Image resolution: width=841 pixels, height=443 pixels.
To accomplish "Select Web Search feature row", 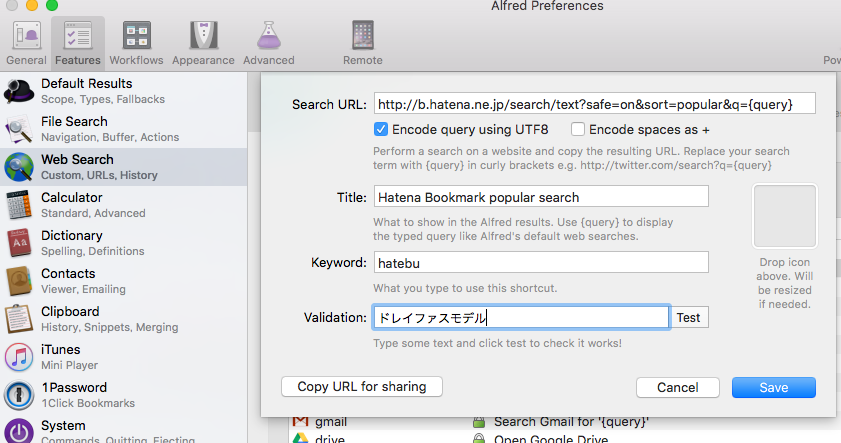I will click(123, 167).
